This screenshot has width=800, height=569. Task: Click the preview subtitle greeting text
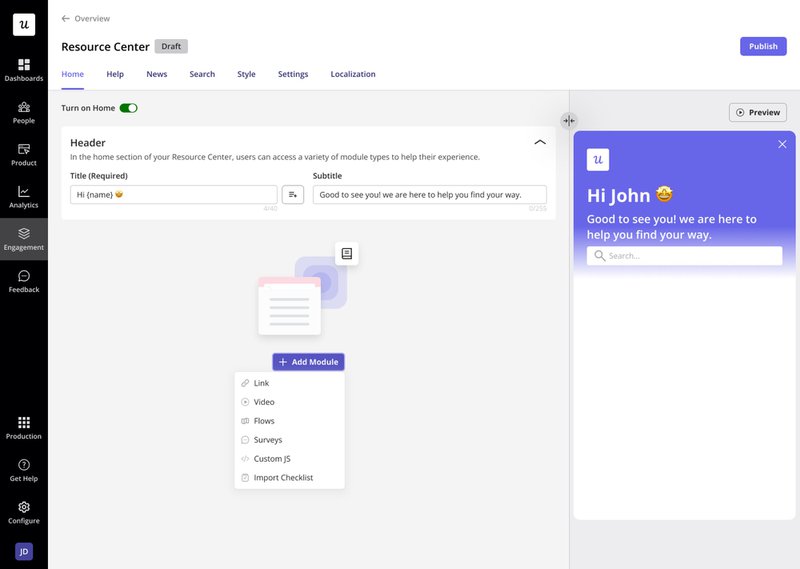(x=671, y=227)
